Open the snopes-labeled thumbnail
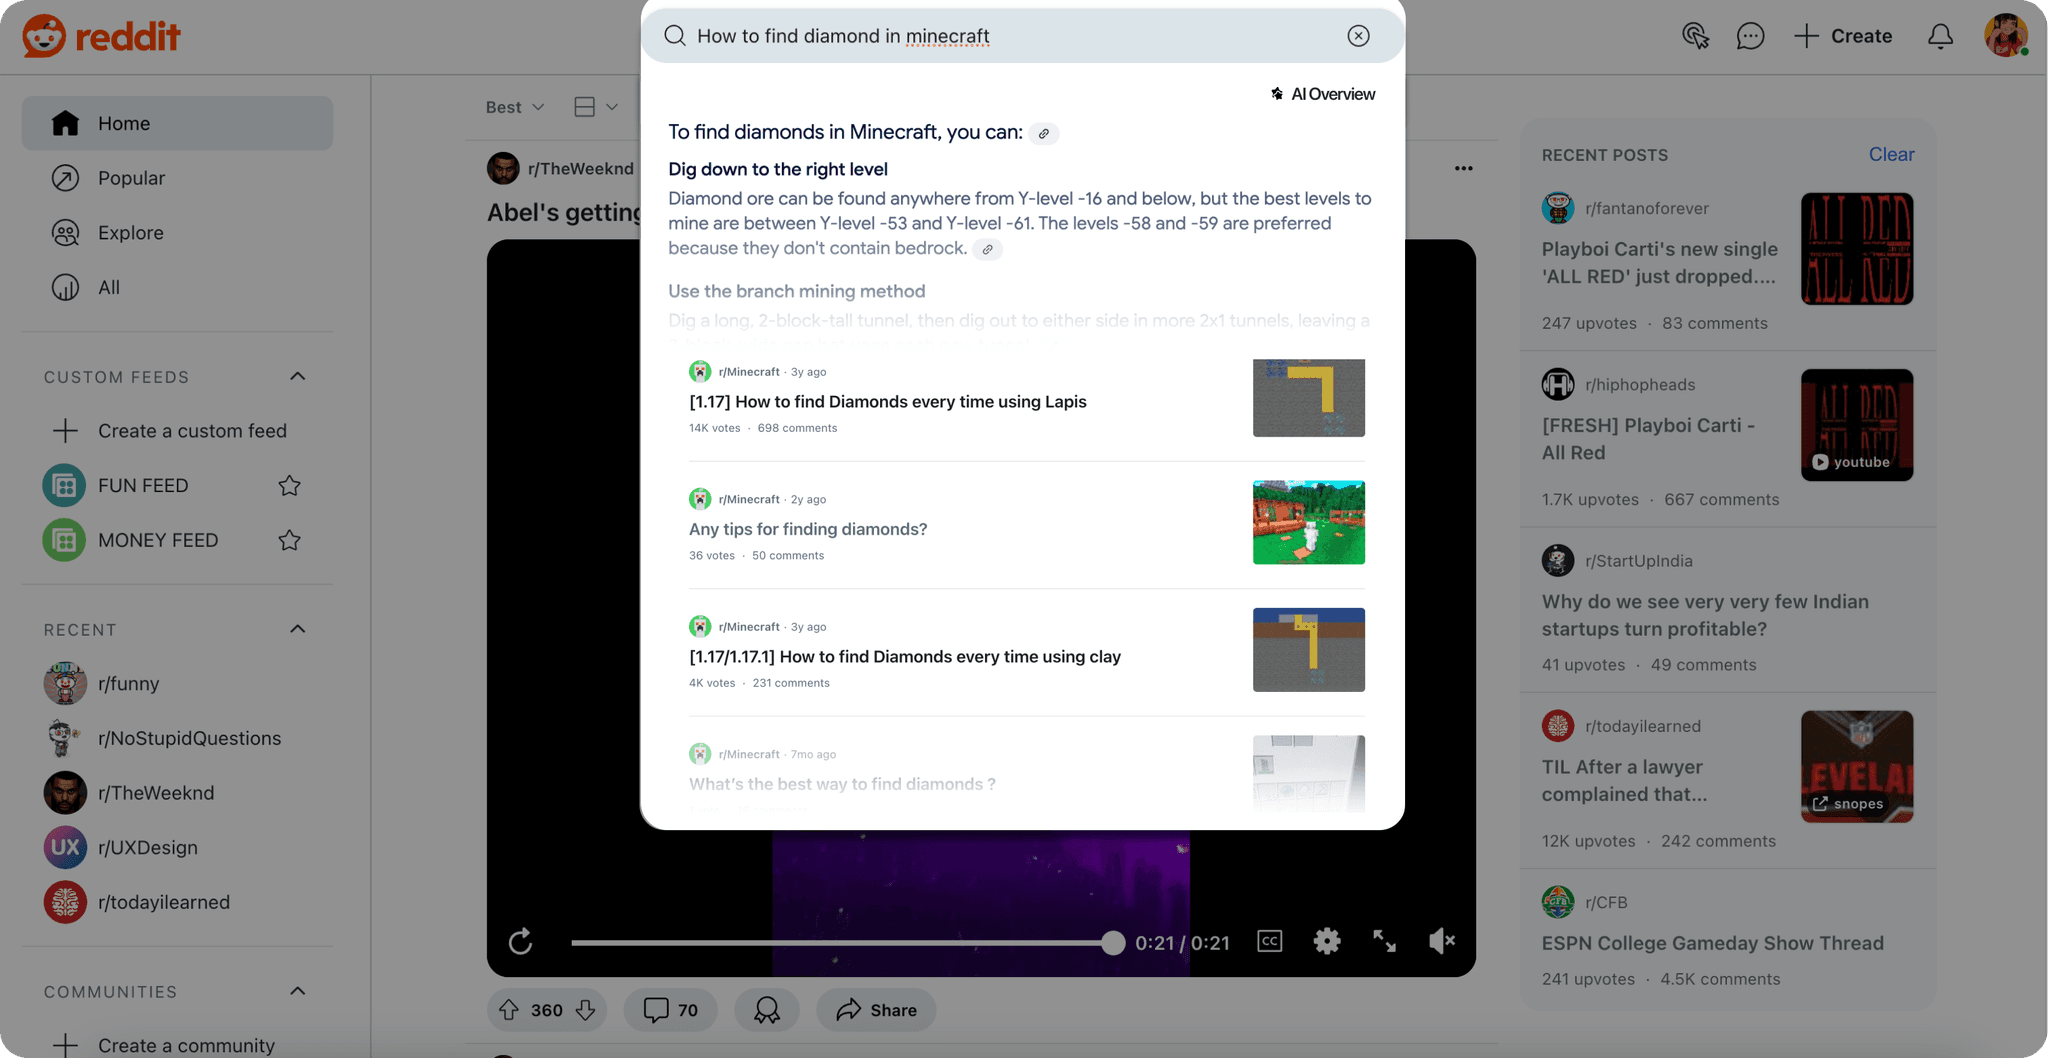The height and width of the screenshot is (1058, 2048). [1857, 767]
